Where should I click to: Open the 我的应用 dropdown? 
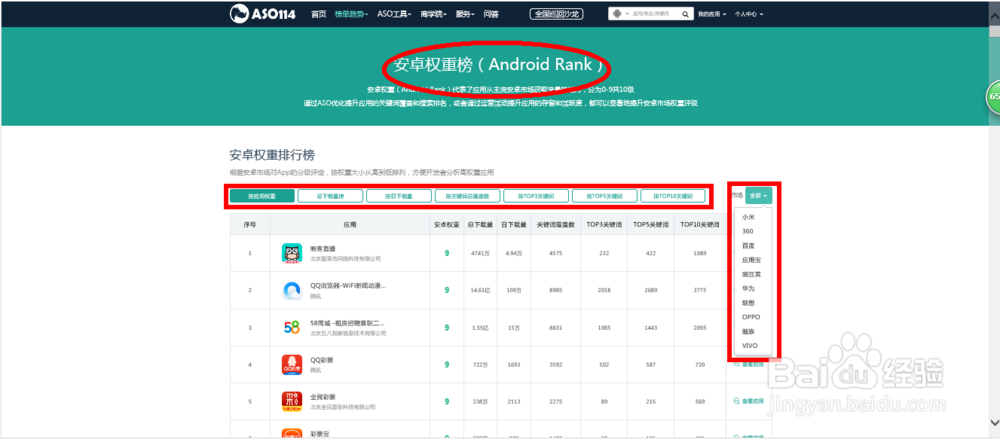point(712,13)
